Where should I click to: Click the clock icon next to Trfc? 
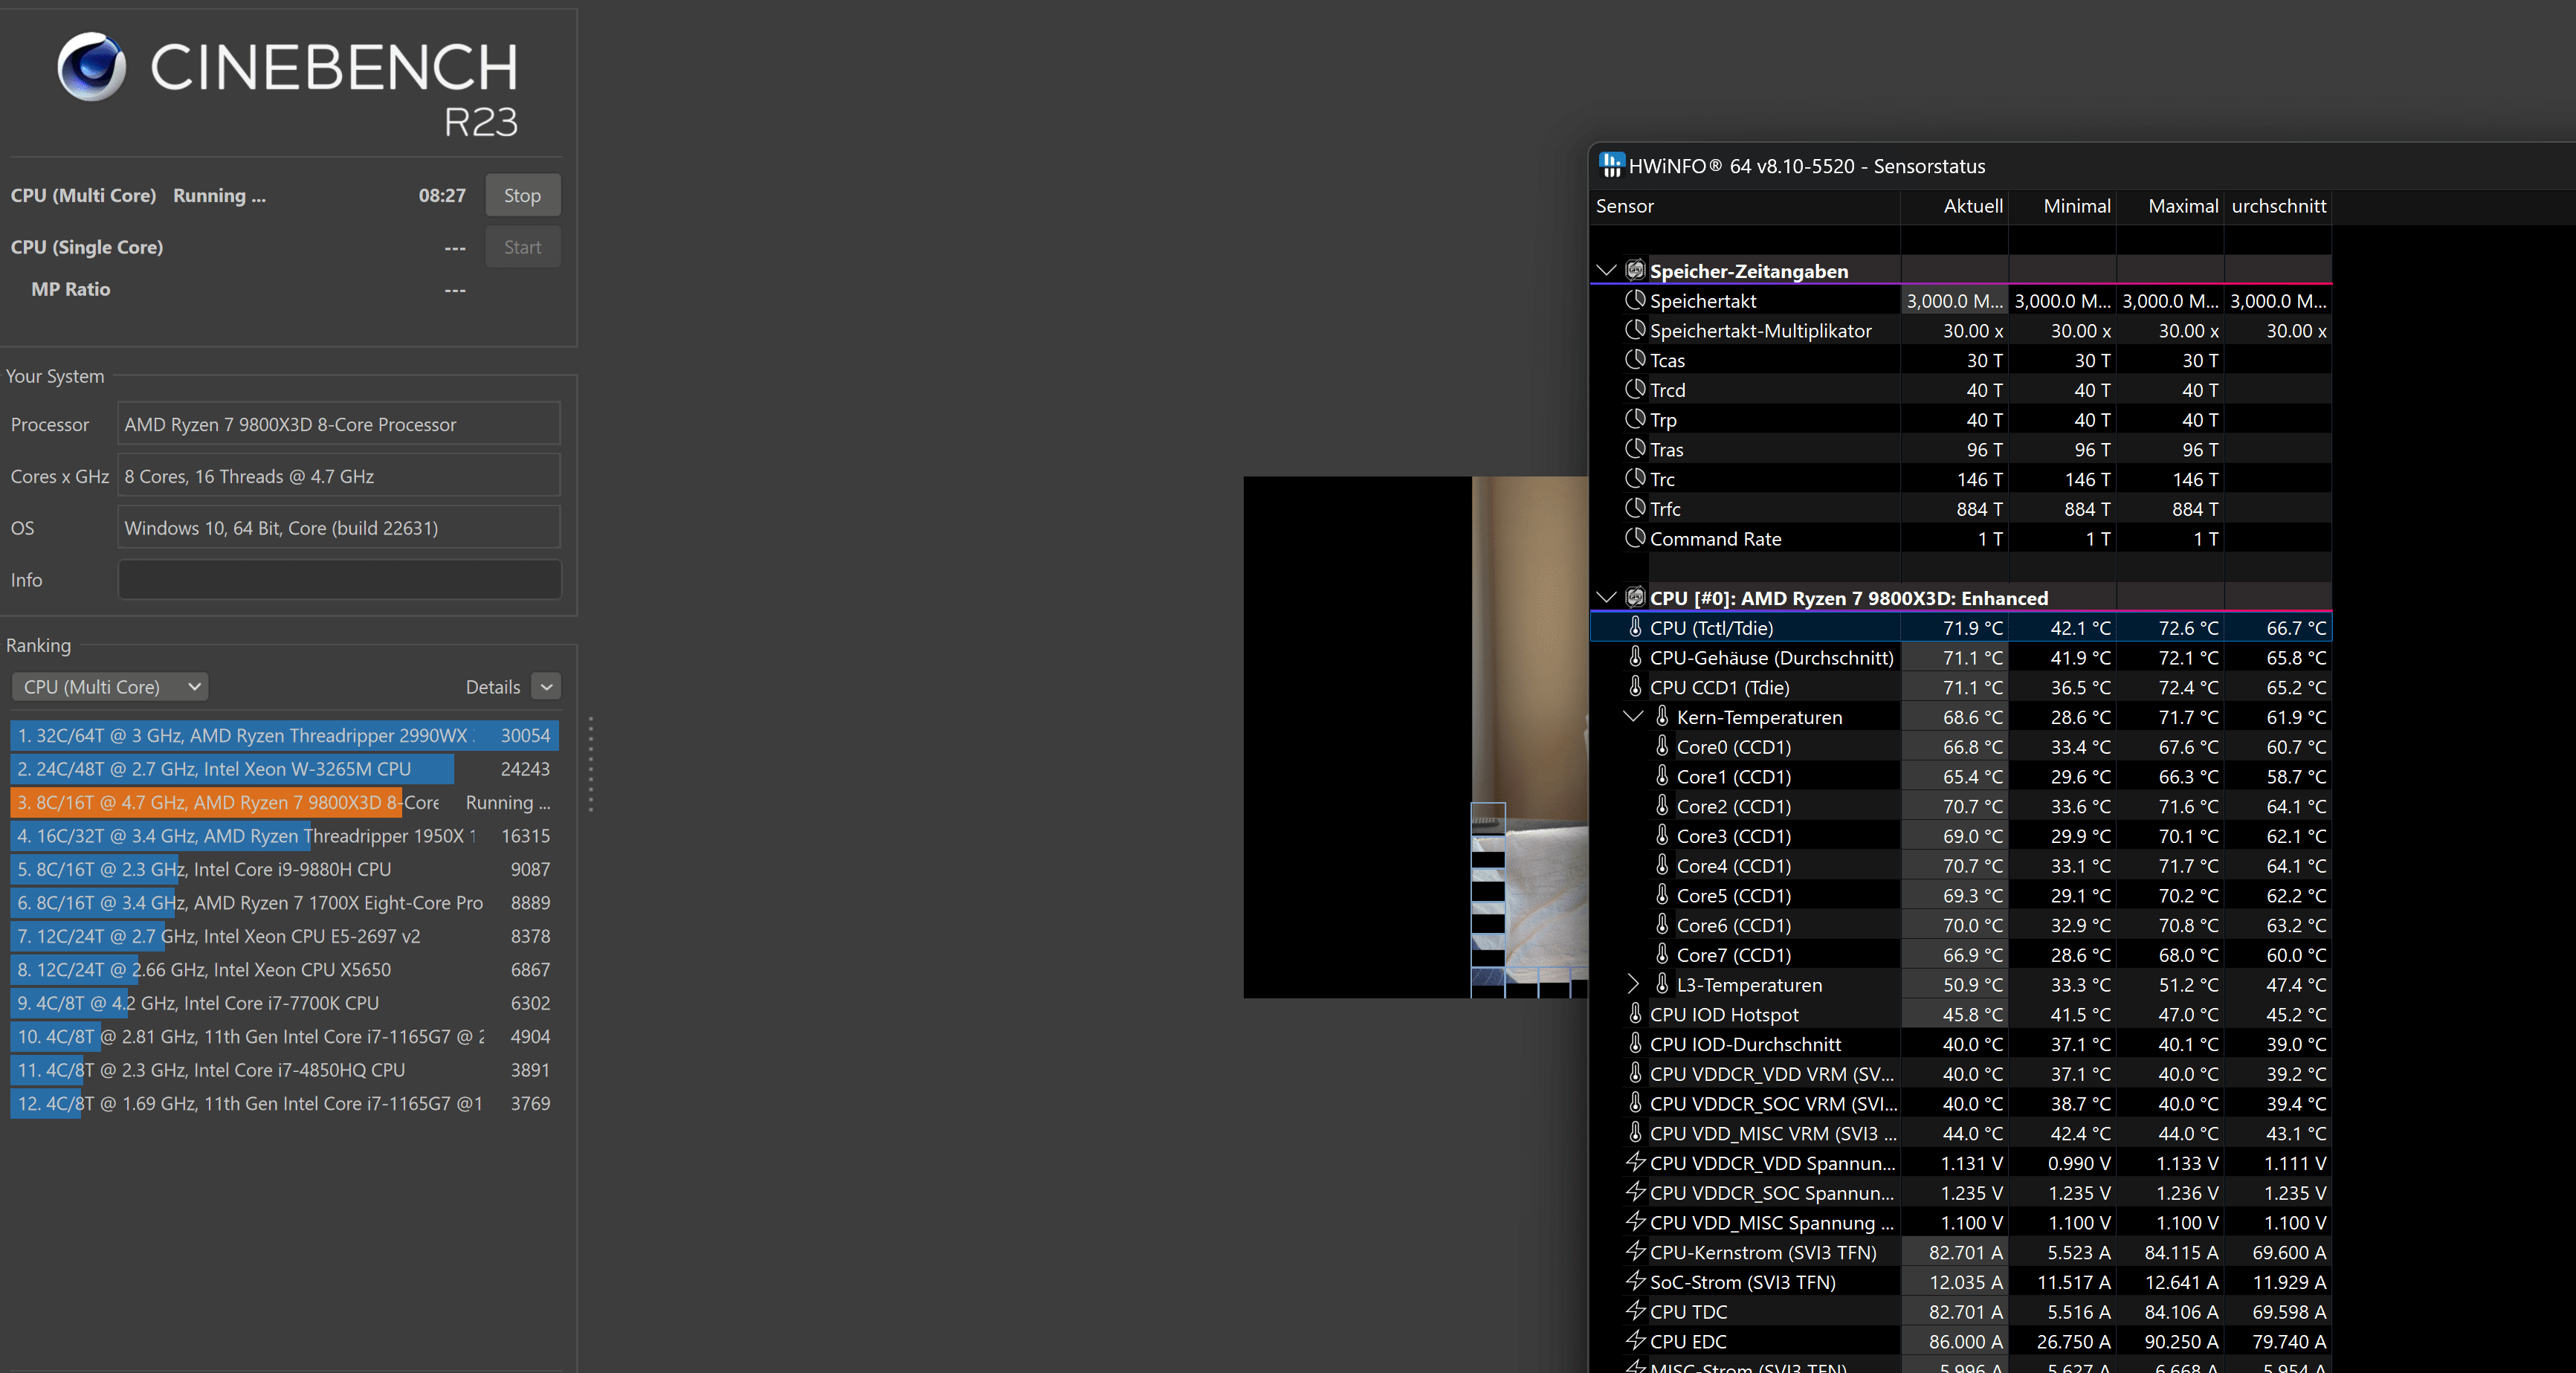tap(1635, 508)
